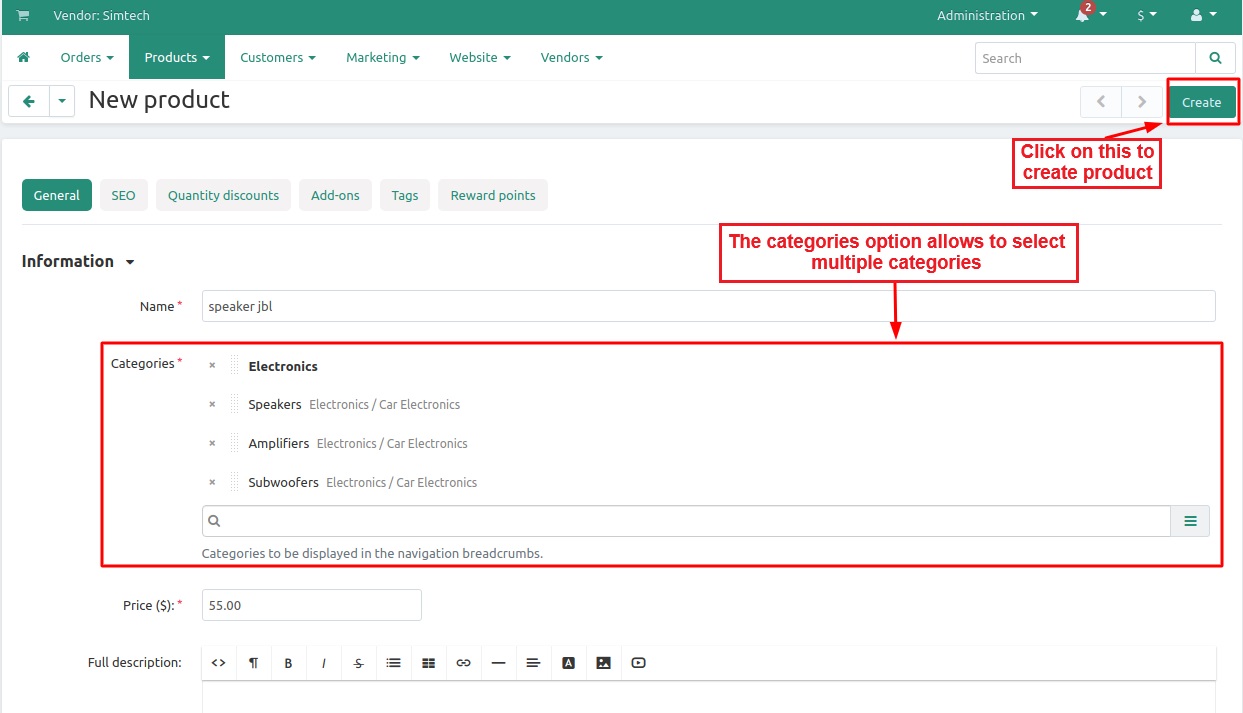Open the notifications bell icon
Viewport: 1243px width, 713px height.
pyautogui.click(x=1083, y=16)
